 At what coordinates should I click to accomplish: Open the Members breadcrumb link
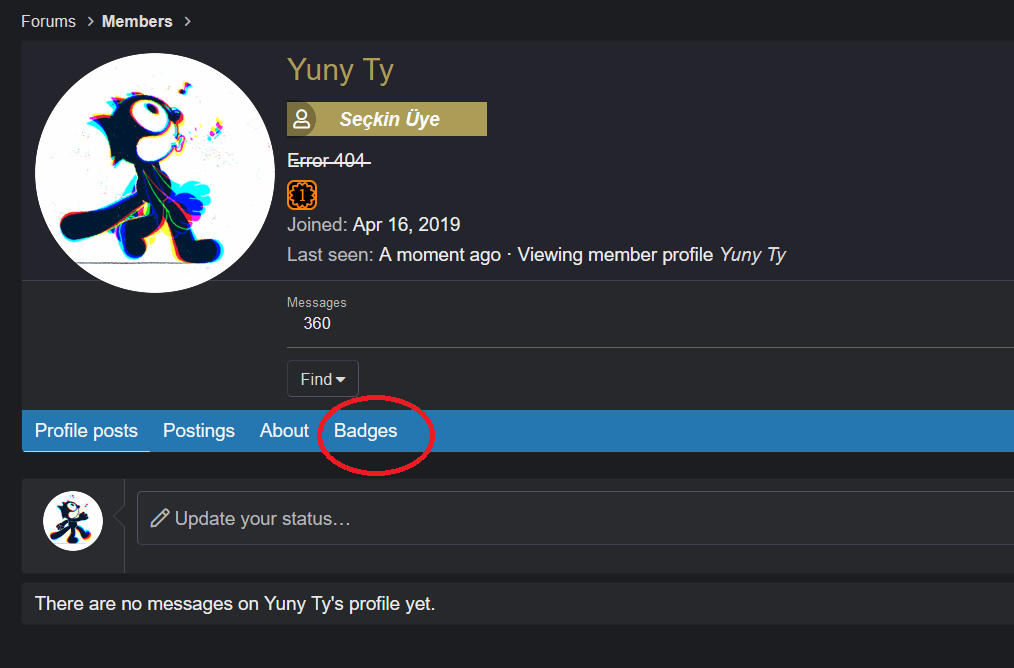pos(137,21)
